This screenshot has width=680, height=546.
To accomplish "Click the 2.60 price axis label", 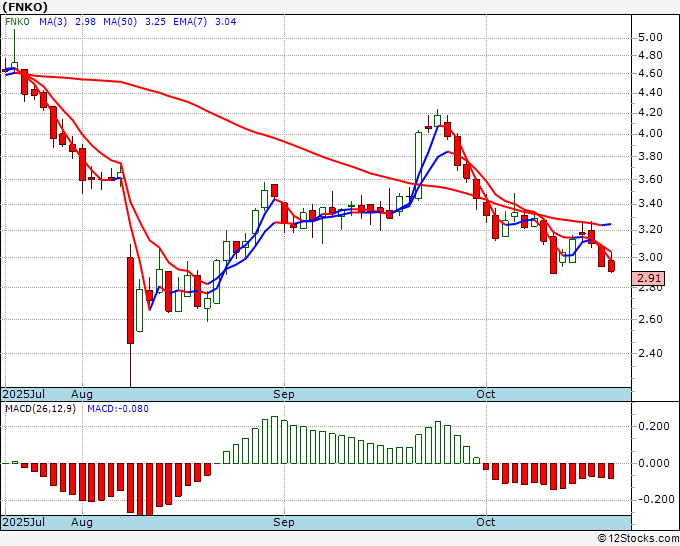I will click(x=650, y=319).
